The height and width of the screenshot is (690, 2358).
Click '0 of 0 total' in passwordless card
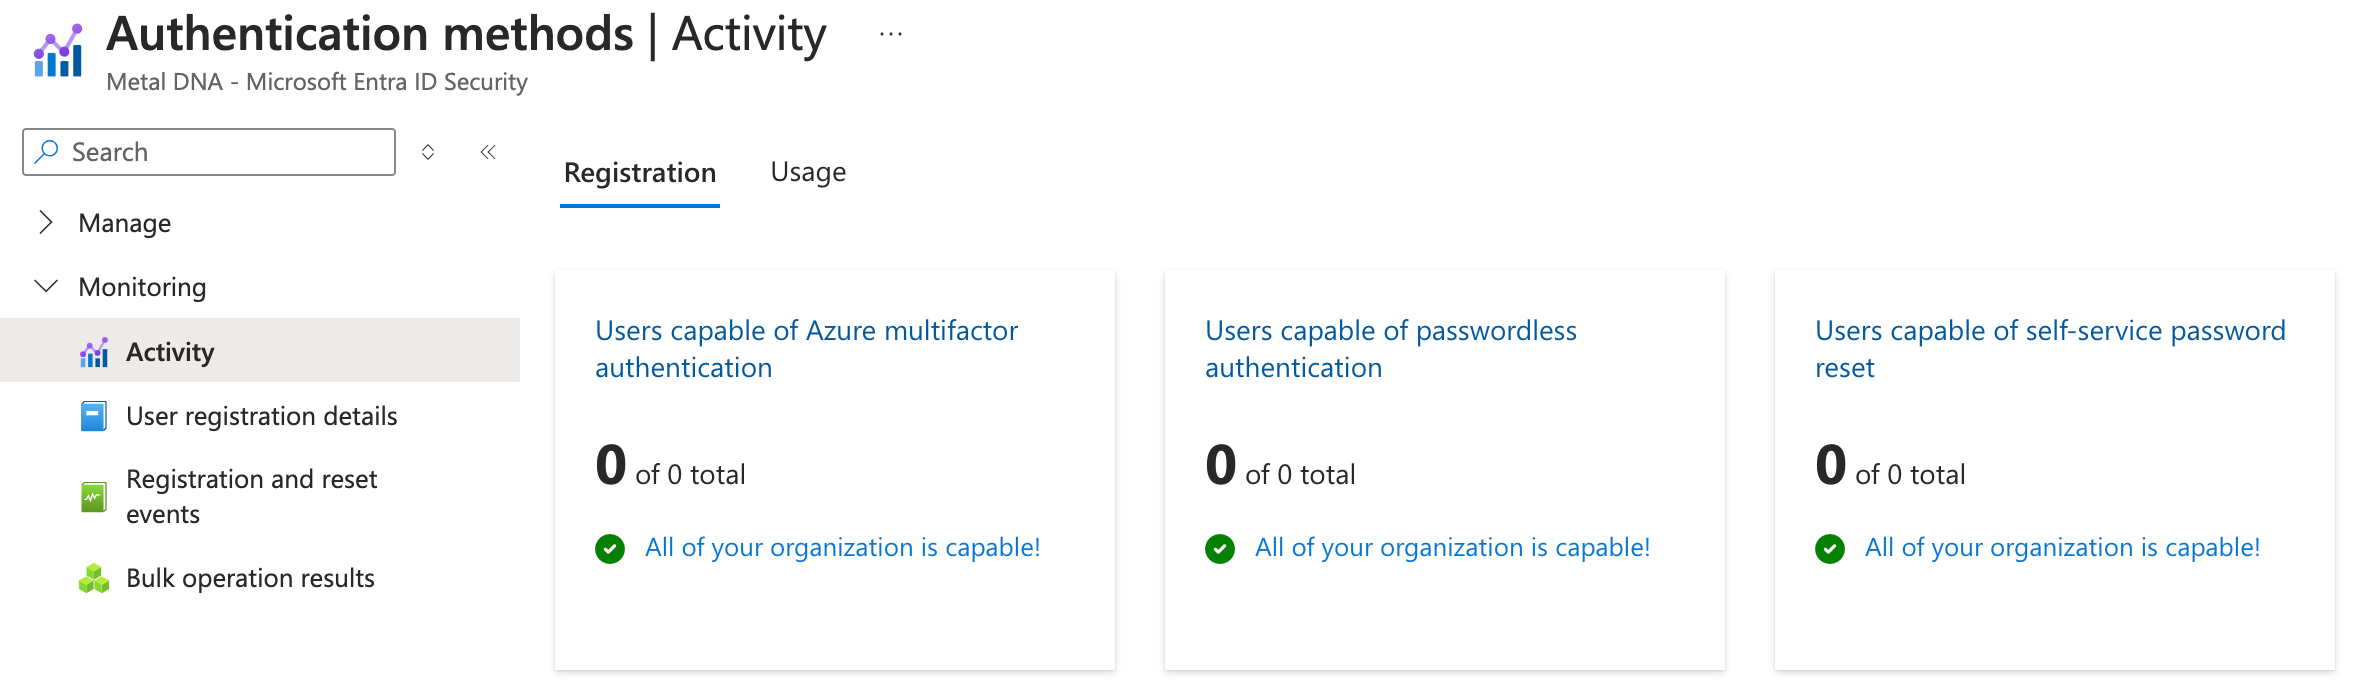(x=1280, y=467)
